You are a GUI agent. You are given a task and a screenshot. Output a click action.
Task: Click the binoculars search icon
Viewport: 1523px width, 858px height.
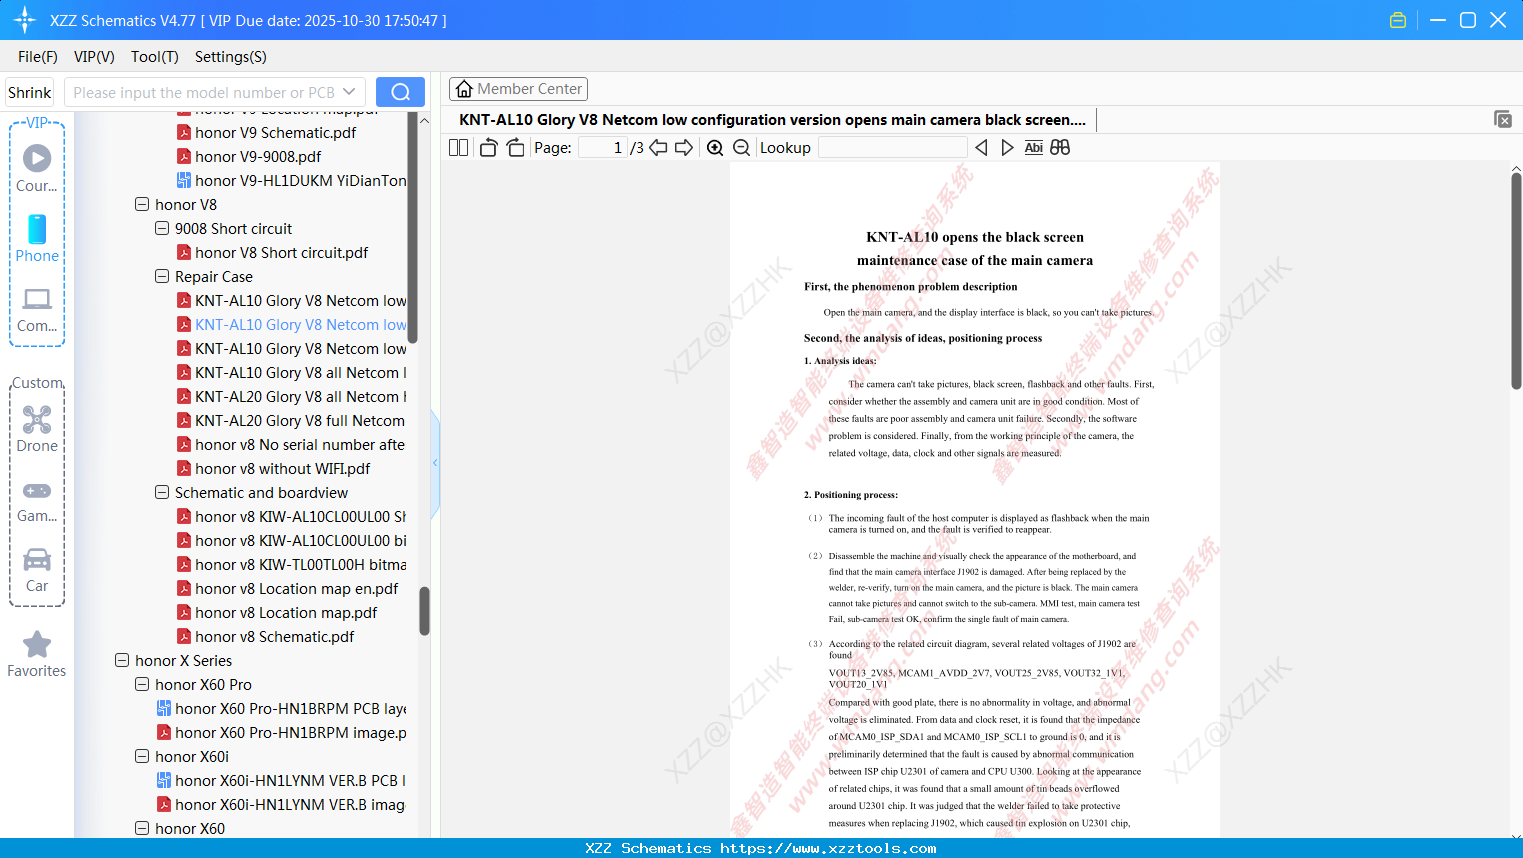point(1060,148)
